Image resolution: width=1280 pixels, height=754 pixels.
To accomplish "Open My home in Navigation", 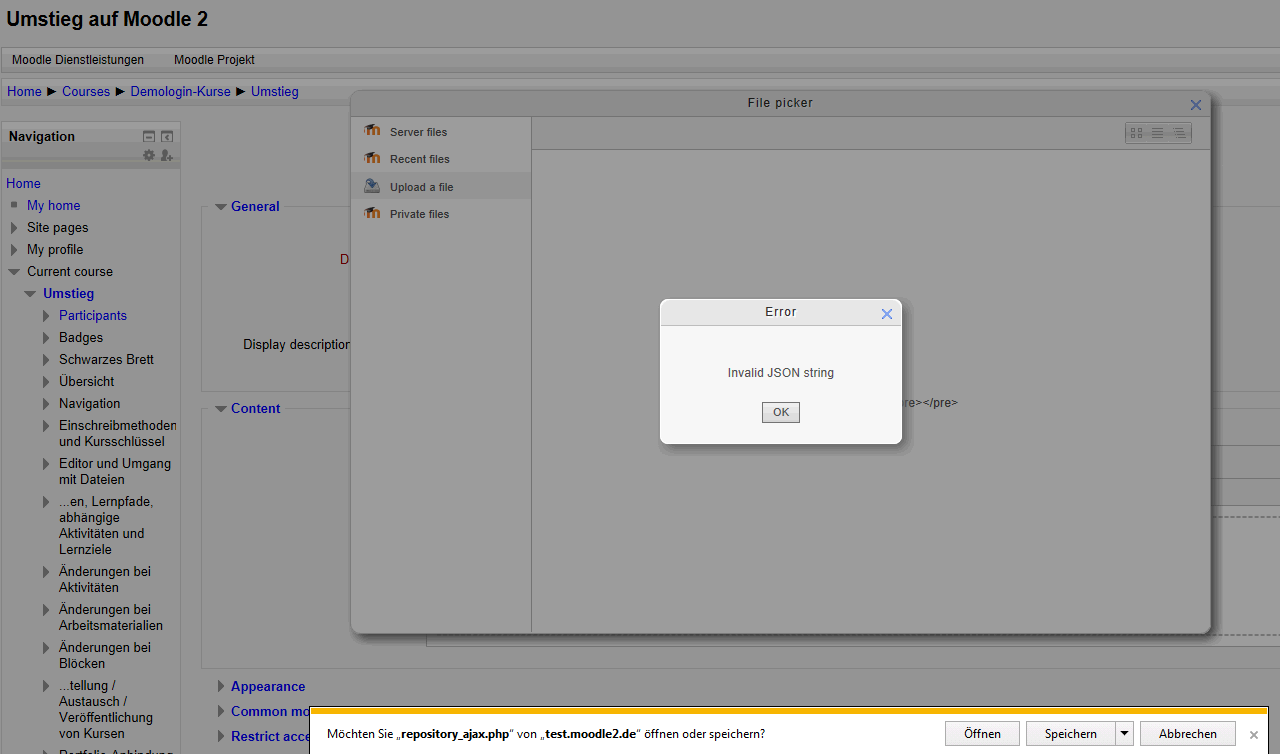I will pos(53,205).
